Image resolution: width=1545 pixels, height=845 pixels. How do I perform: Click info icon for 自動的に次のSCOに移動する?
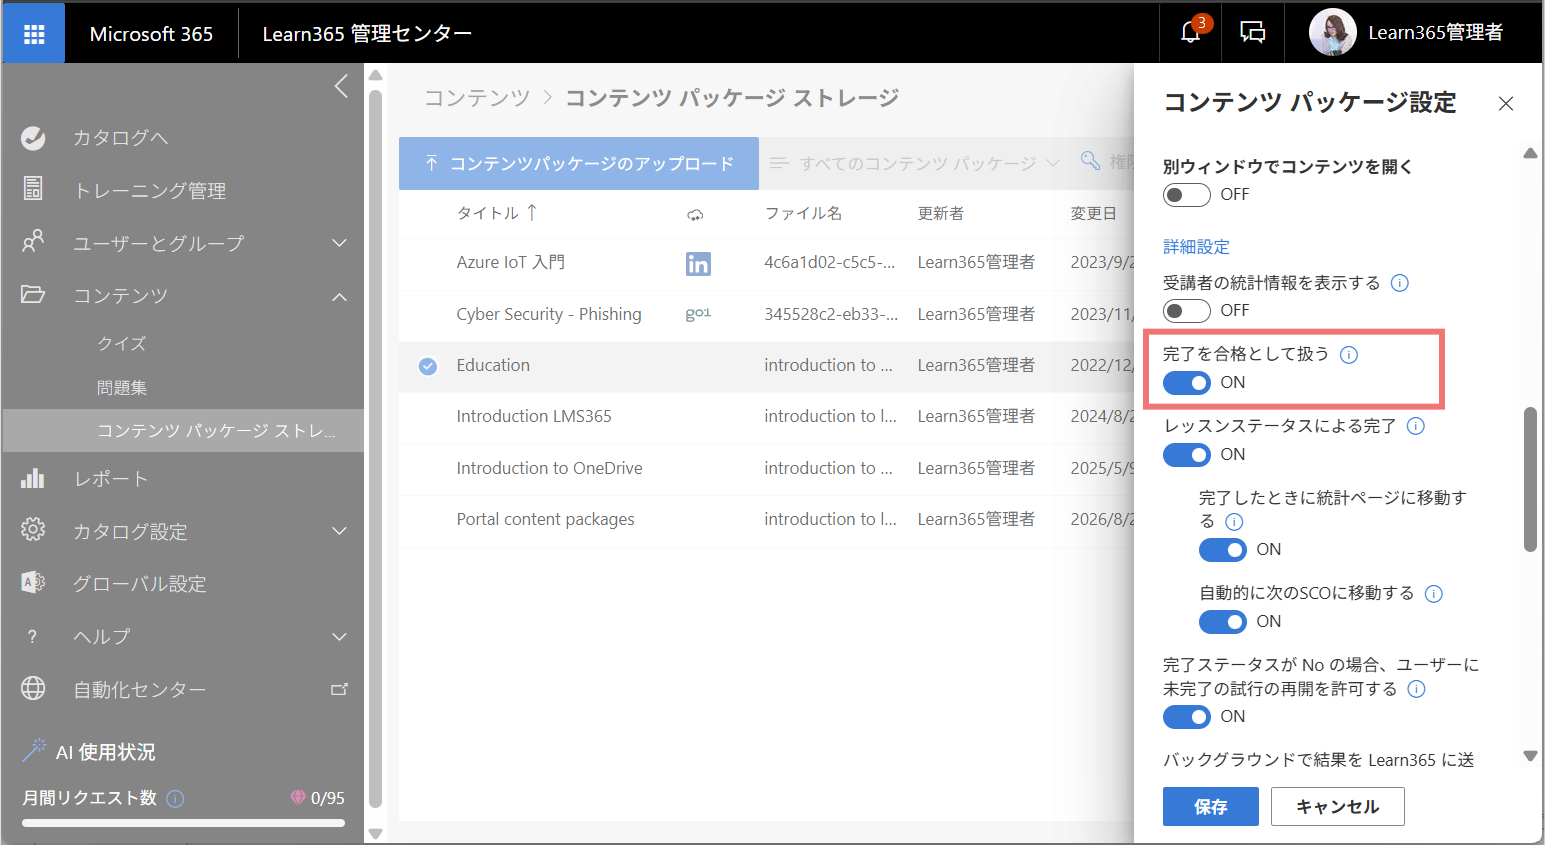pos(1434,594)
